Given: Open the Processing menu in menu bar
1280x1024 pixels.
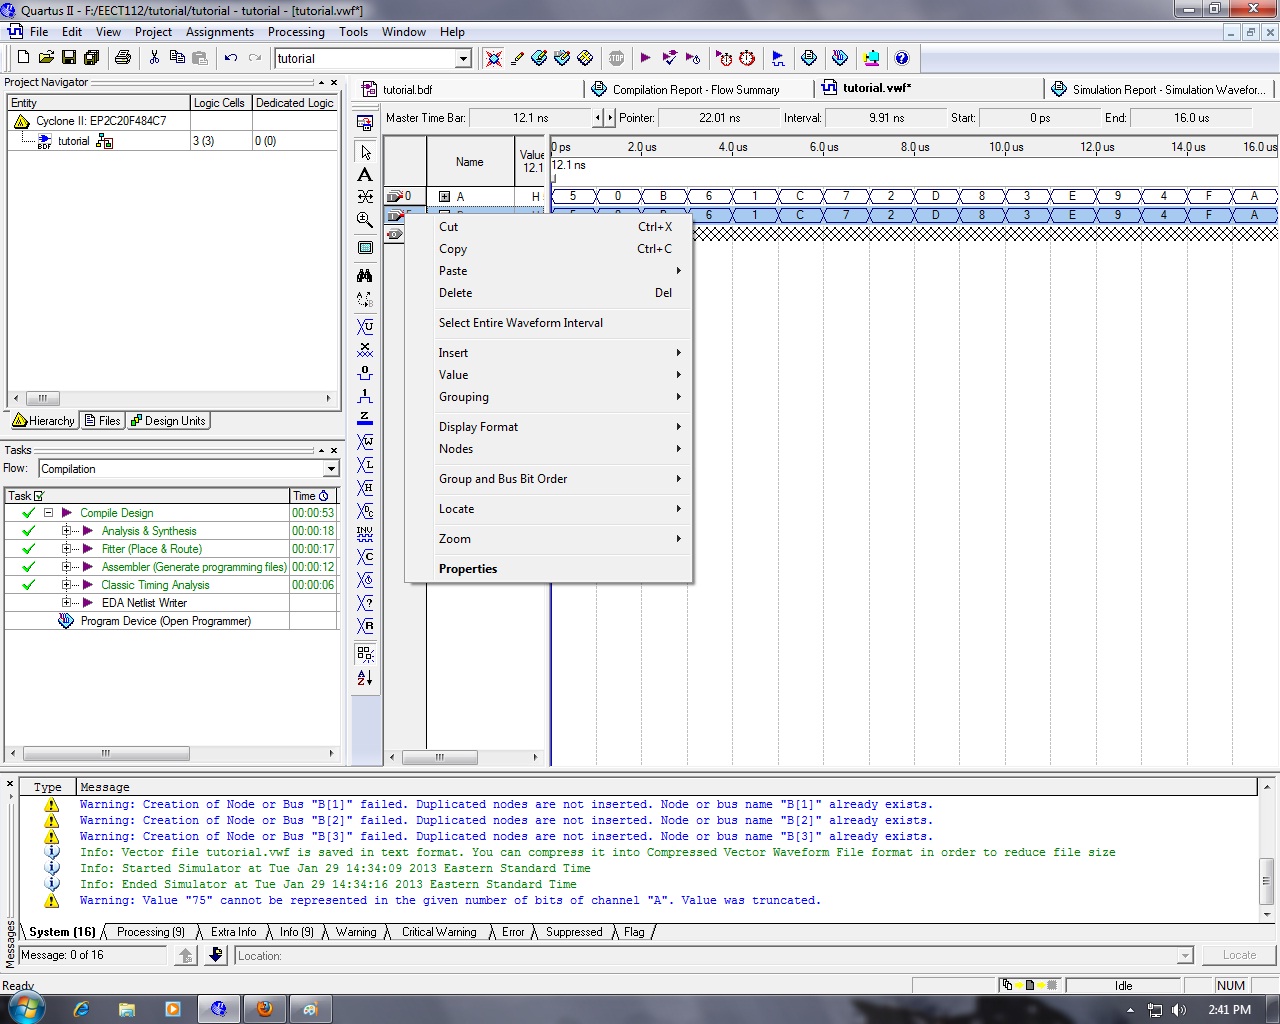Looking at the screenshot, I should click(296, 32).
